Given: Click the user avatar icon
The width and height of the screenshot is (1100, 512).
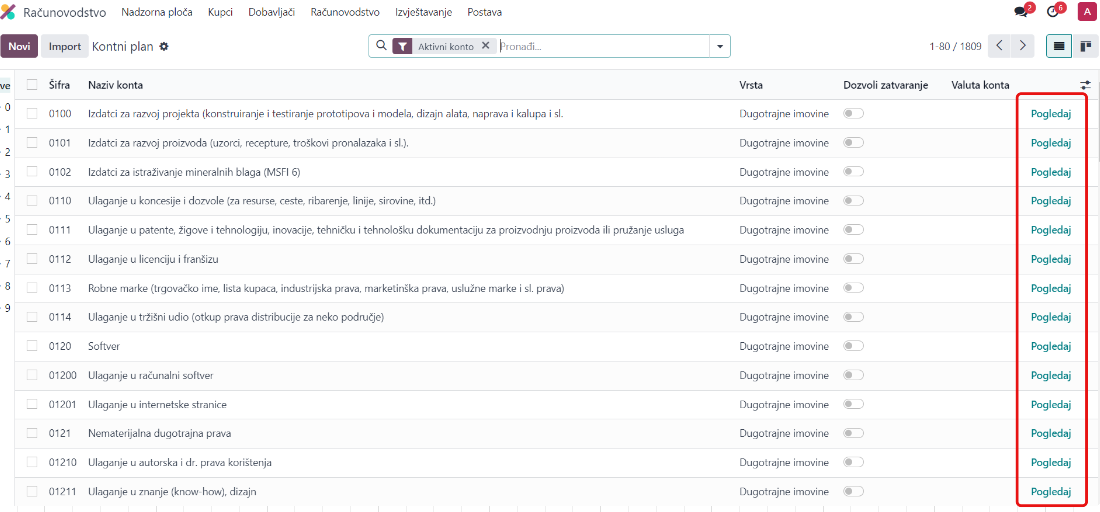Looking at the screenshot, I should point(1087,12).
